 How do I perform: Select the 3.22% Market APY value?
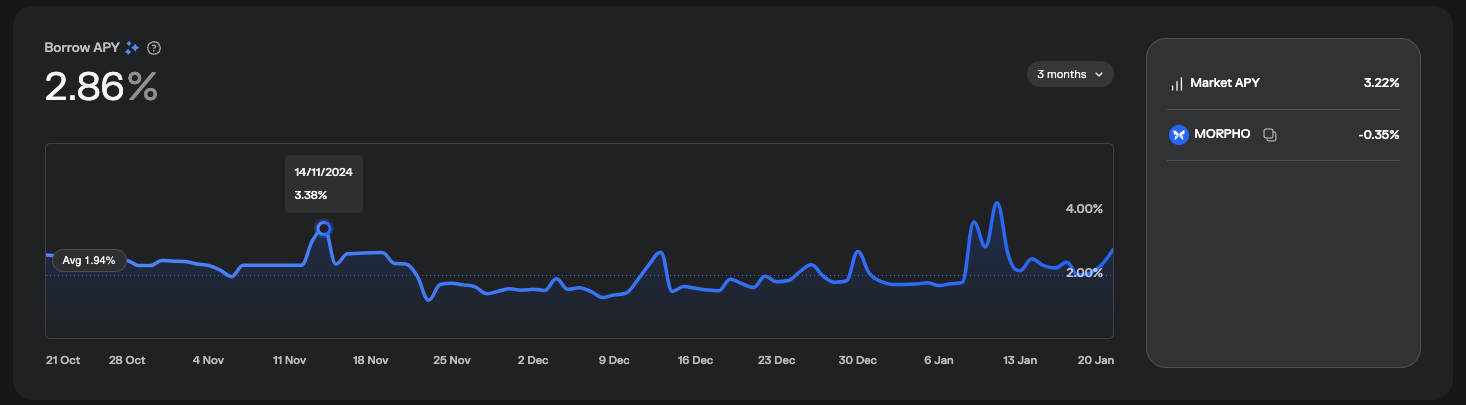(x=1380, y=83)
